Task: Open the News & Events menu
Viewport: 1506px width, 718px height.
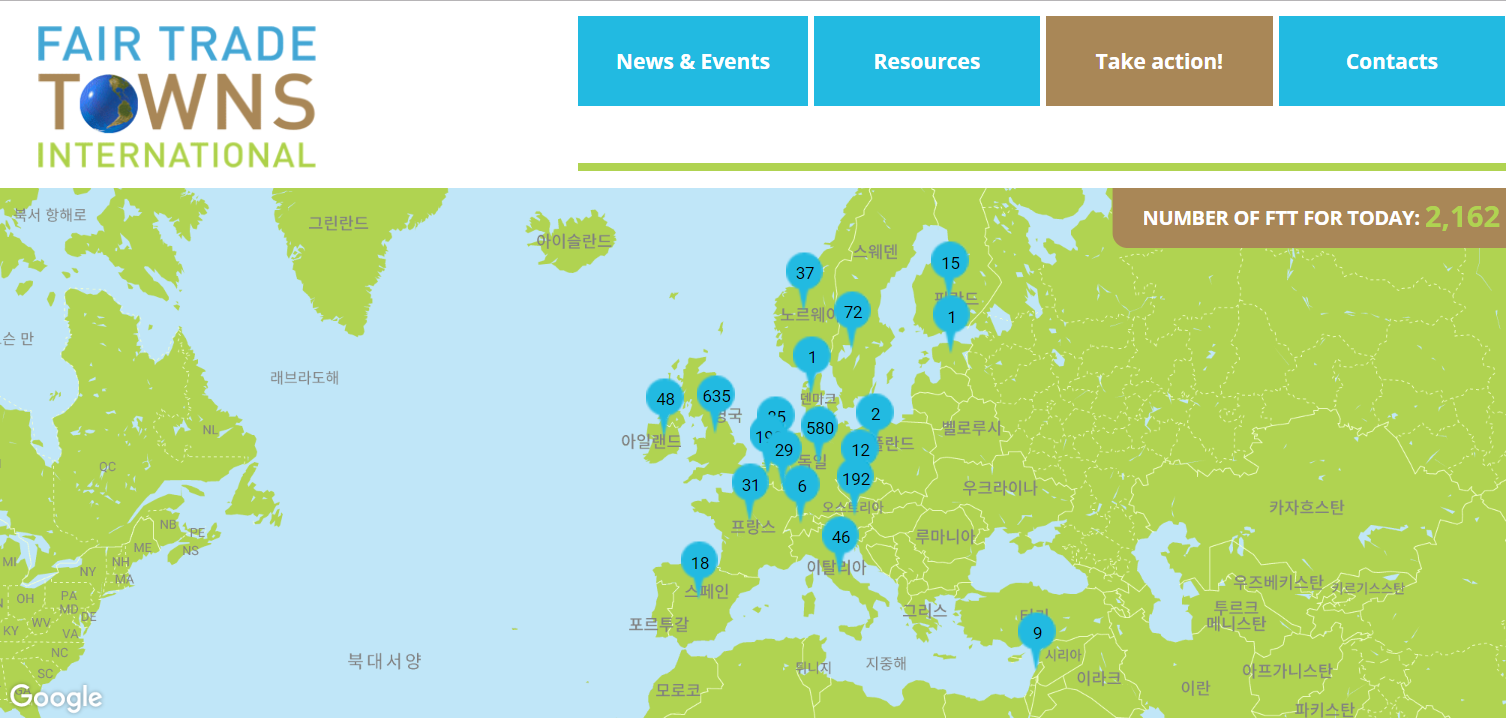Action: 692,61
